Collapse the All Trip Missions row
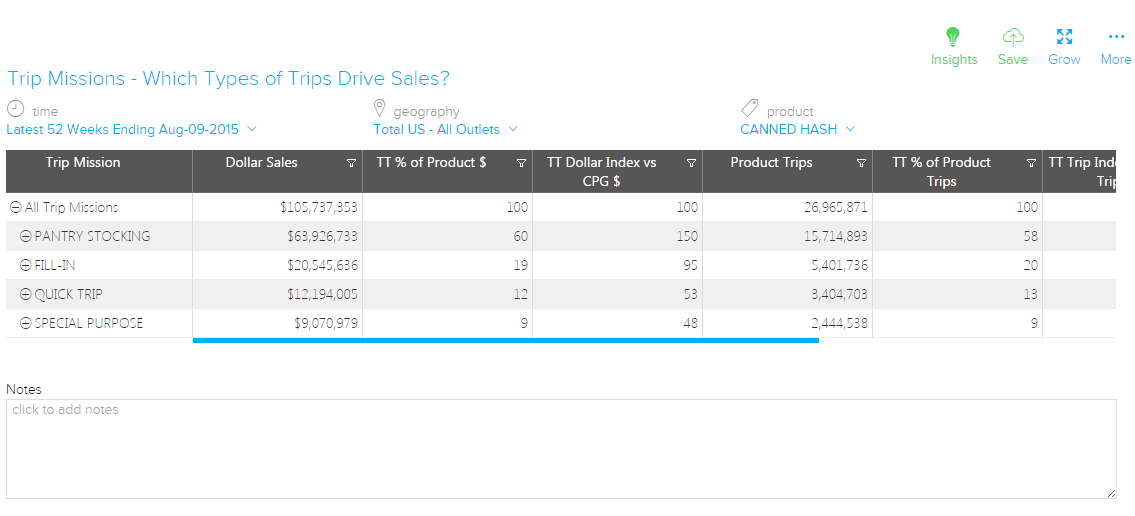Screen dimensions: 1135x516 [x=16, y=208]
